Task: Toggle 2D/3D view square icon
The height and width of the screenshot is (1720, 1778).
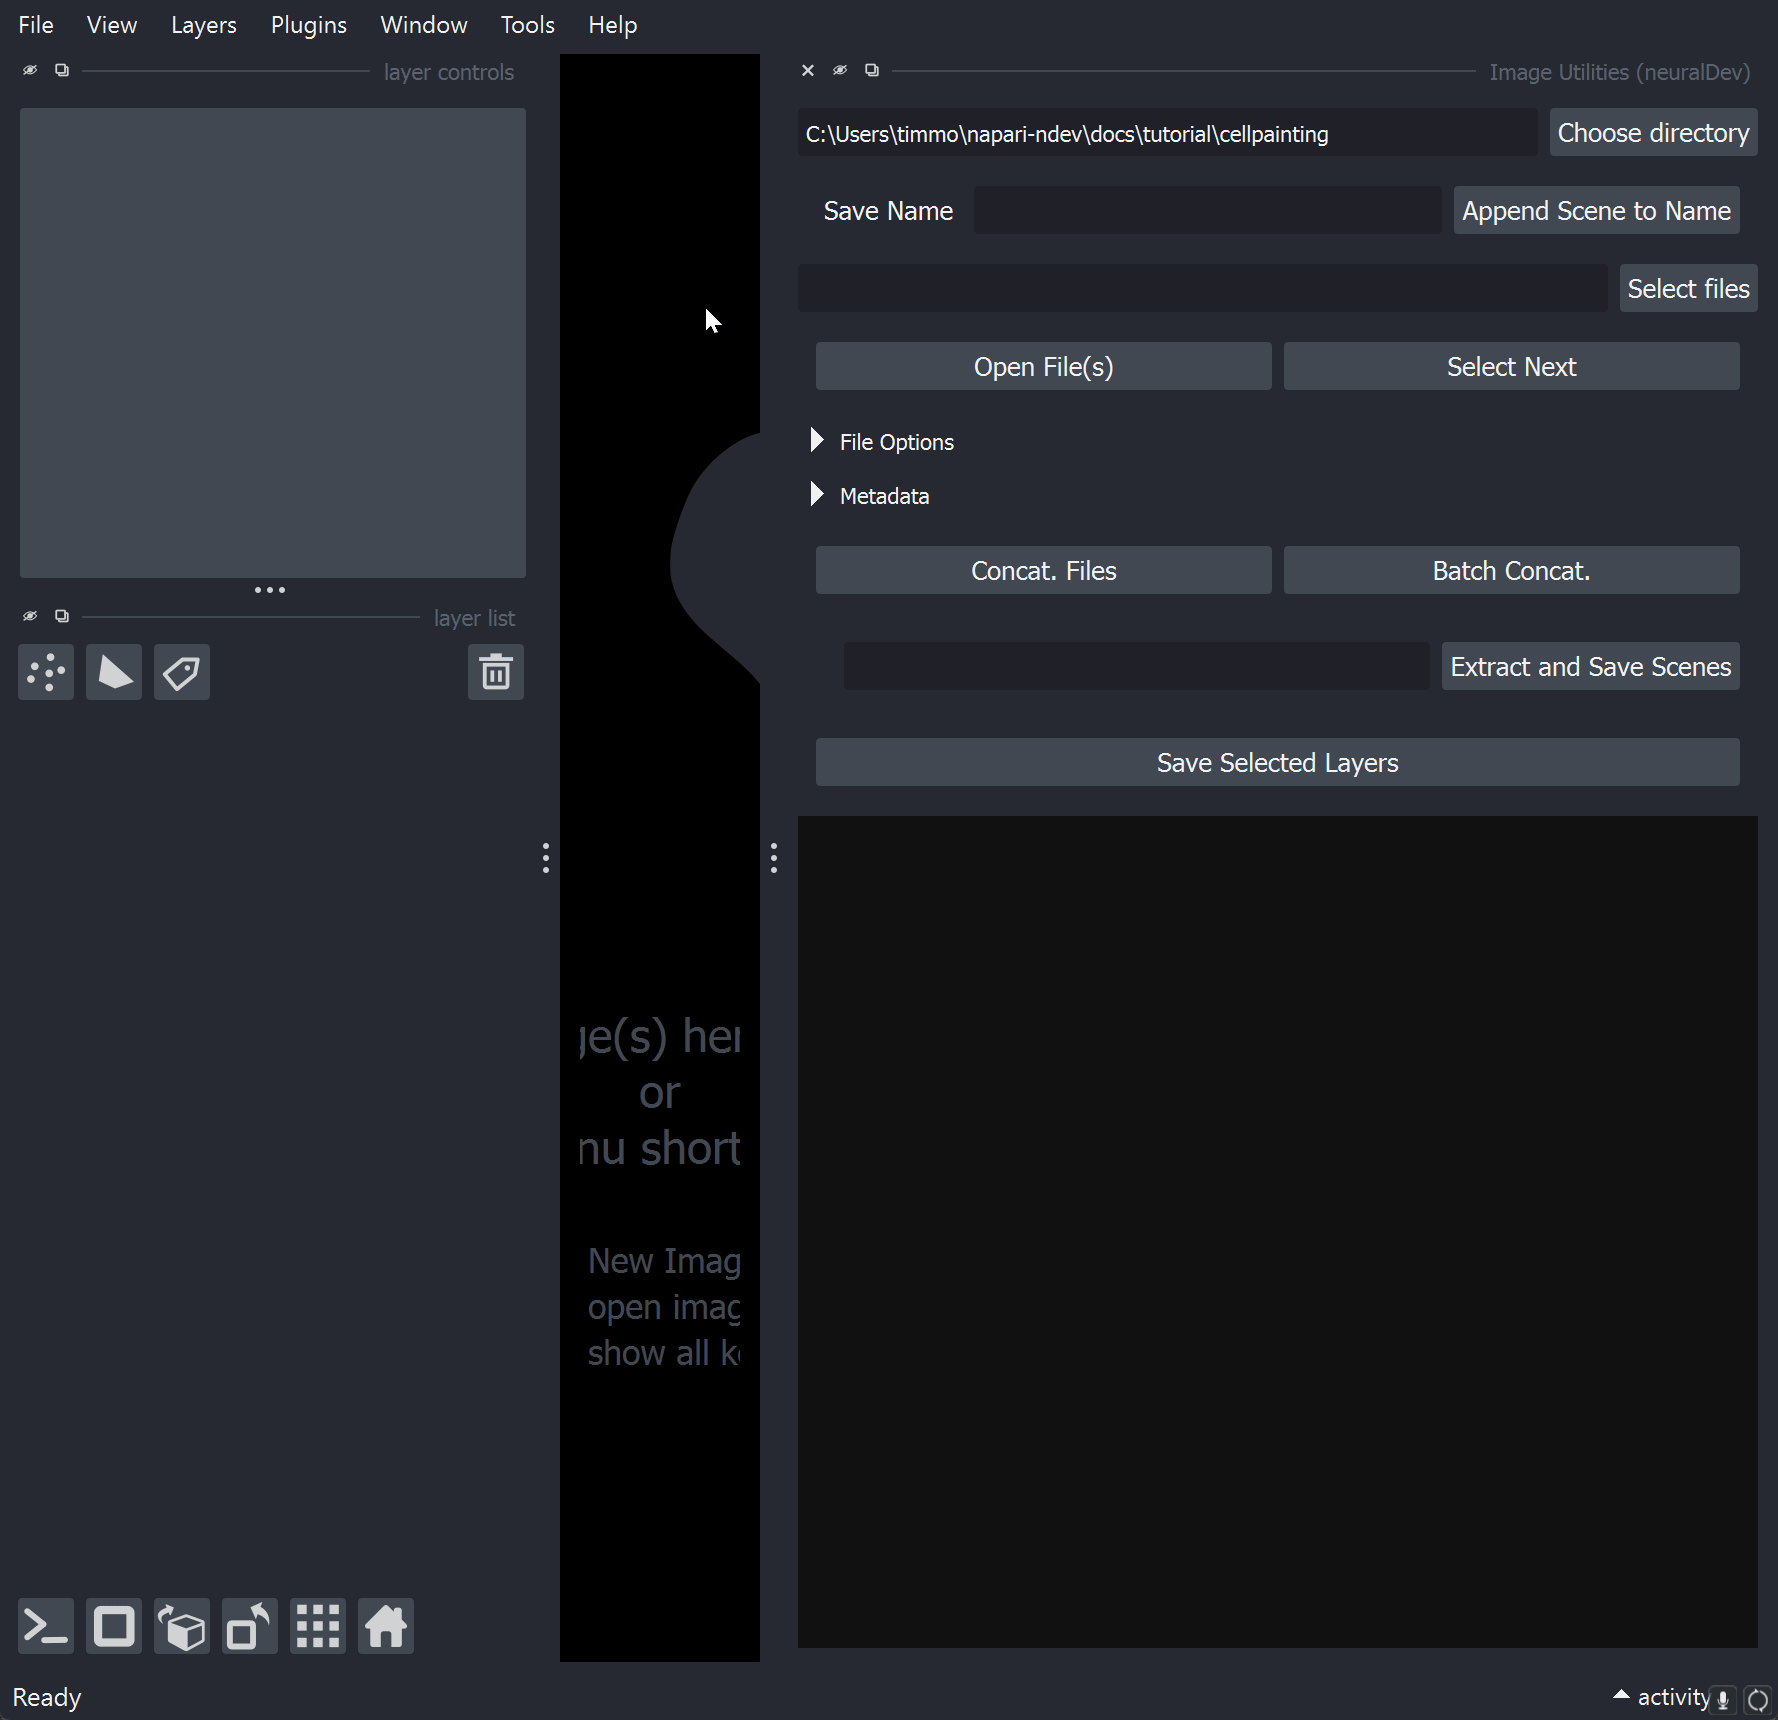Action: point(114,1626)
